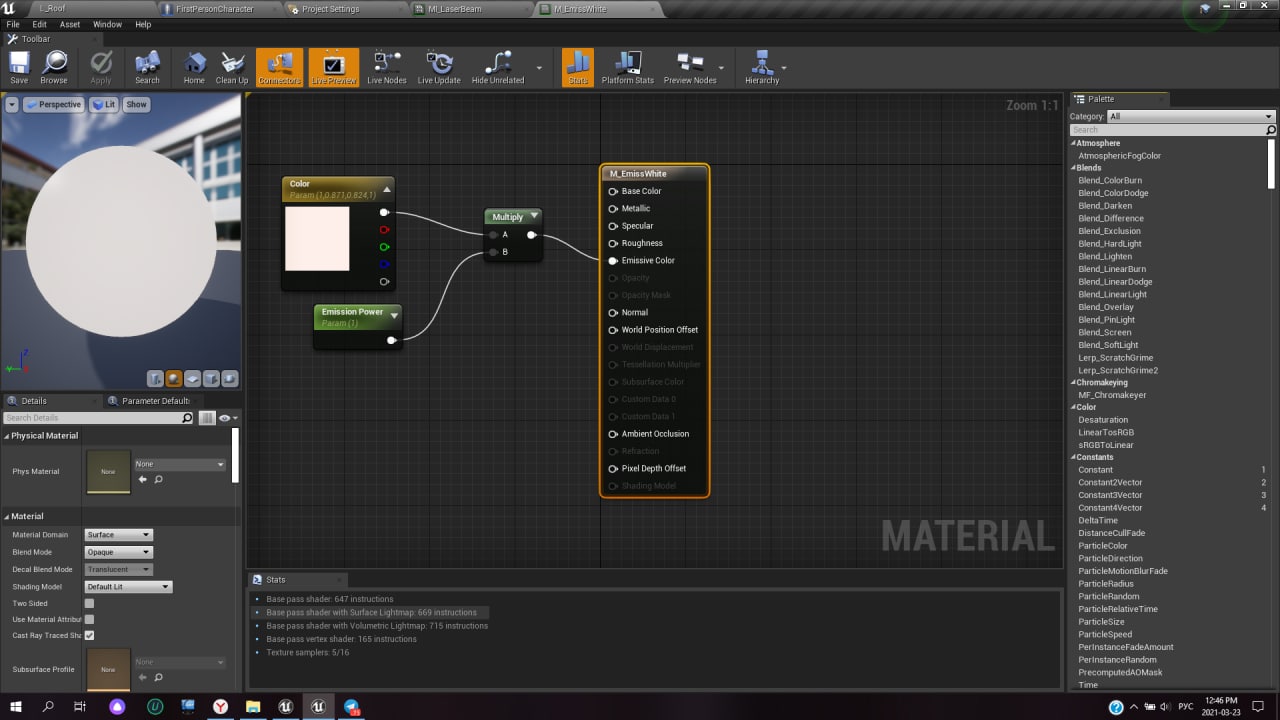Open the Palette Category dropdown

(1190, 116)
